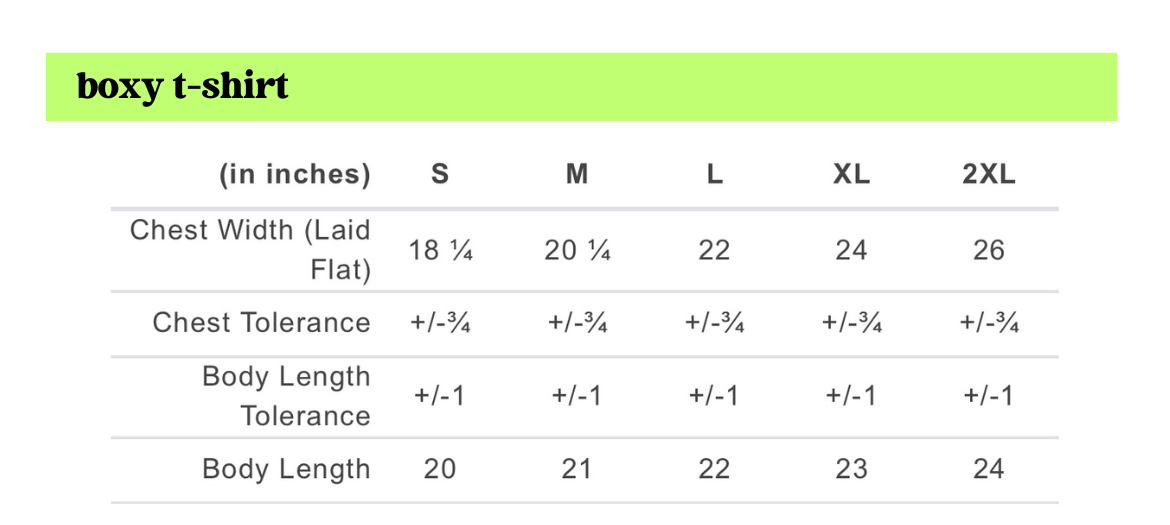The width and height of the screenshot is (1170, 525).
Task: Click the chest width value 24 for XL
Action: point(851,250)
